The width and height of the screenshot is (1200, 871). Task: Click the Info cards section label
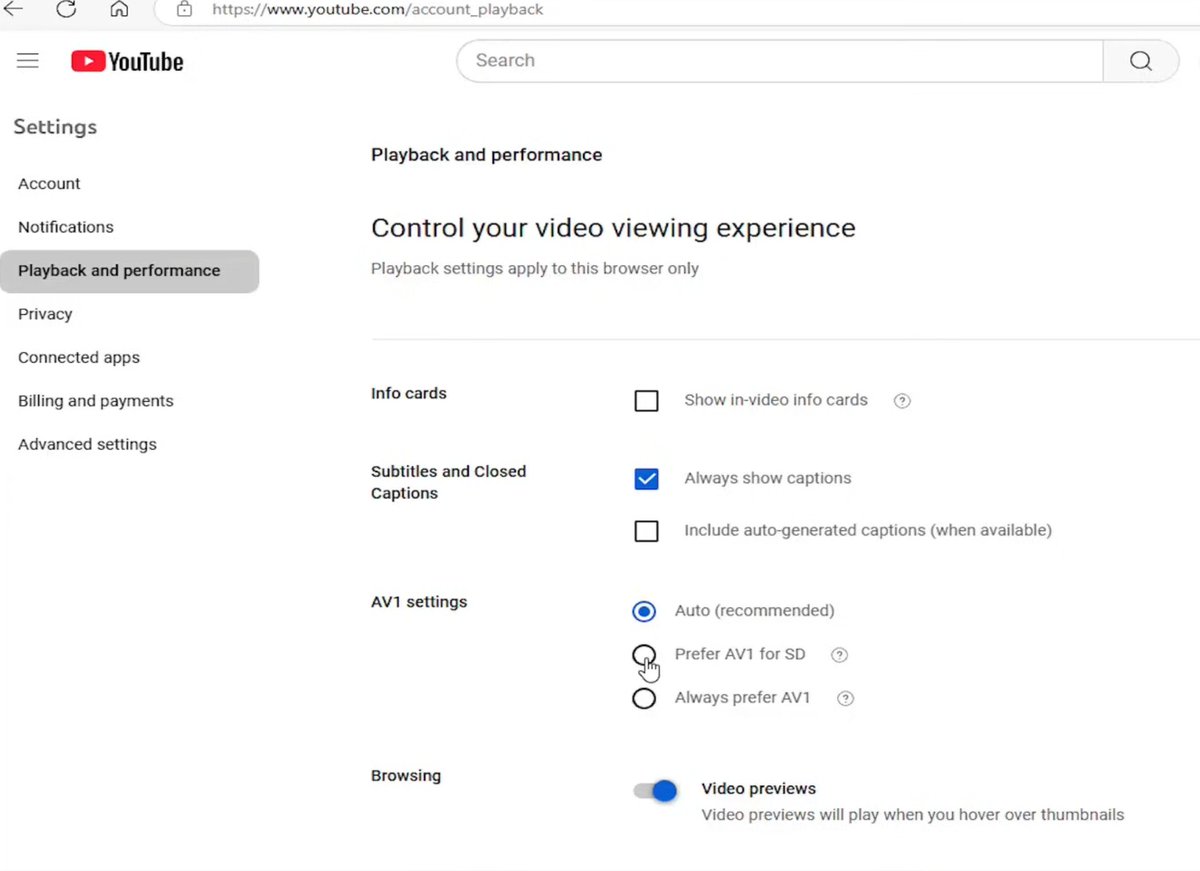coord(409,394)
